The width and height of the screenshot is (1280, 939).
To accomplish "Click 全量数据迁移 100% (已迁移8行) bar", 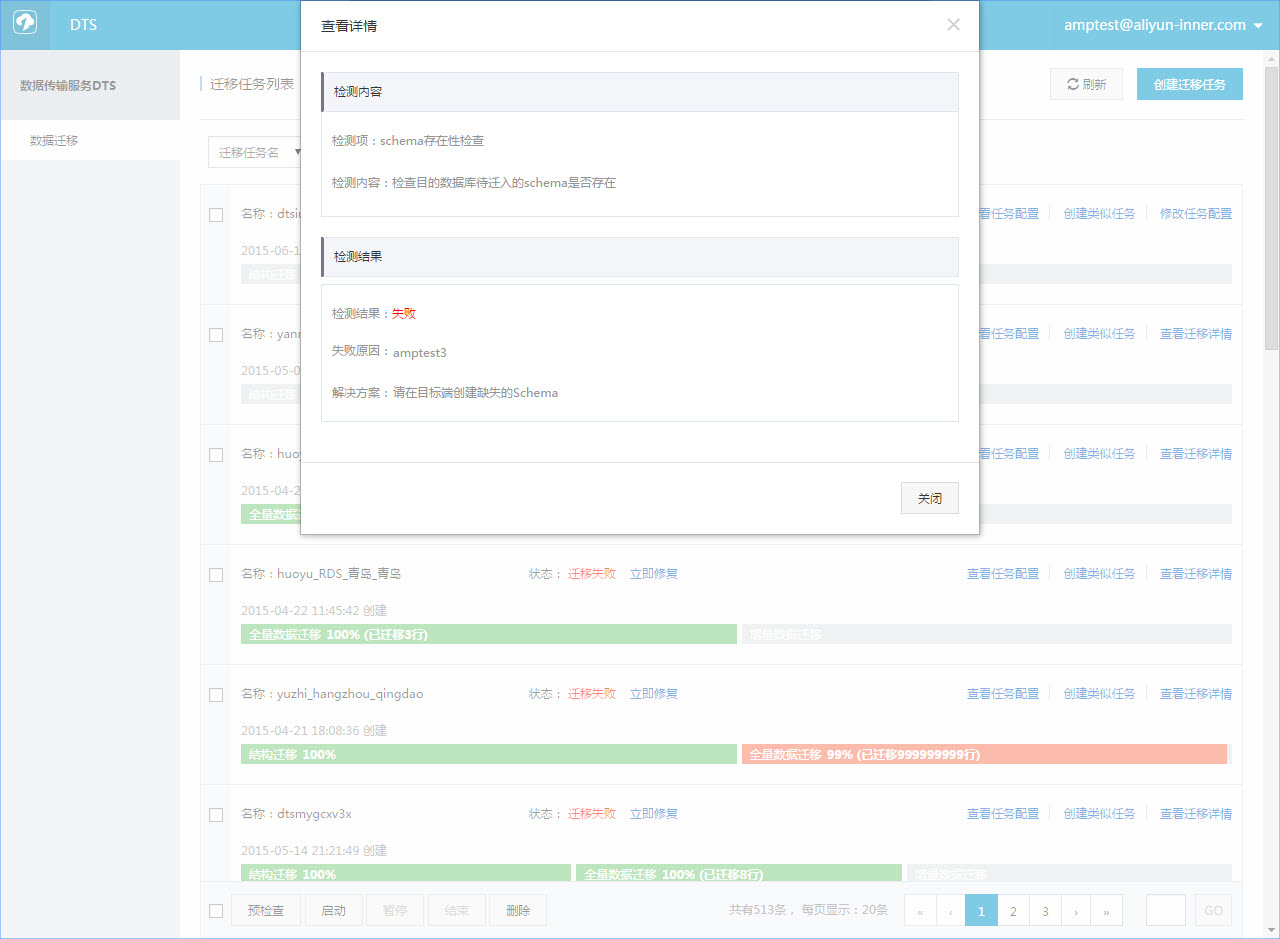I will (x=738, y=873).
